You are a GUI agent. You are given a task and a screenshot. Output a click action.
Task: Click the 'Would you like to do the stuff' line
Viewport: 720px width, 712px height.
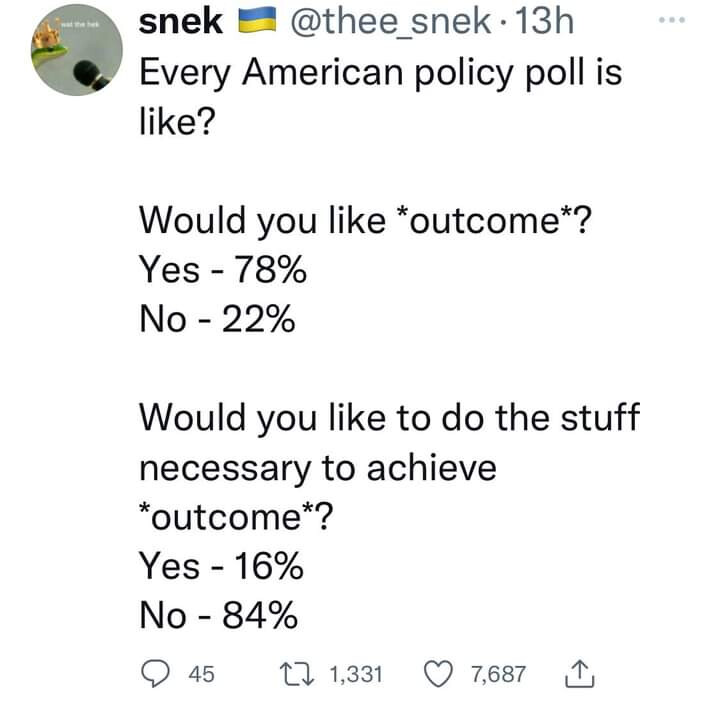pos(388,416)
